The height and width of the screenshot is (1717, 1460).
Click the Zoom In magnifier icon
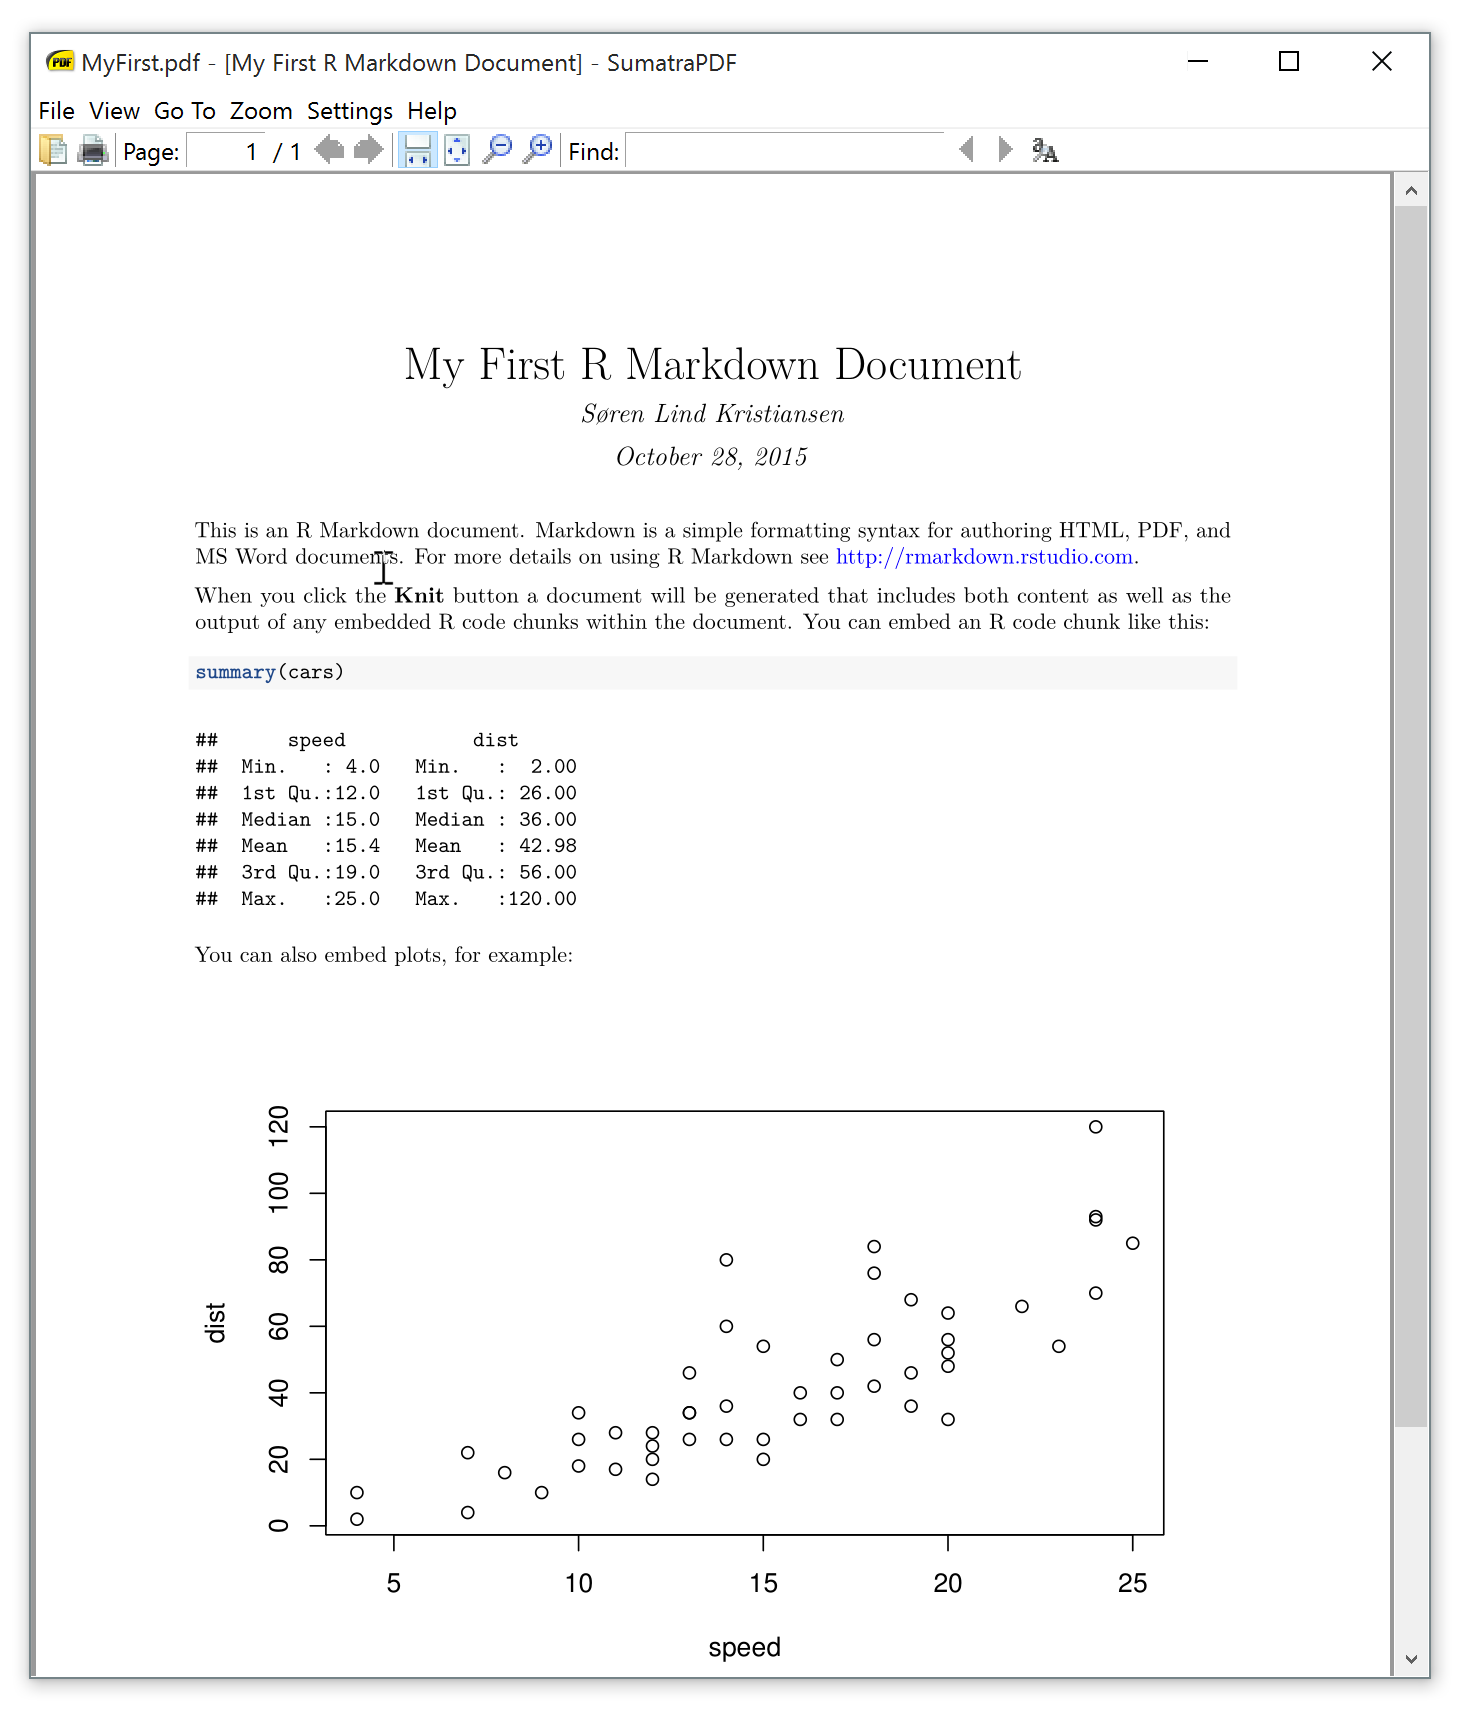tap(537, 151)
